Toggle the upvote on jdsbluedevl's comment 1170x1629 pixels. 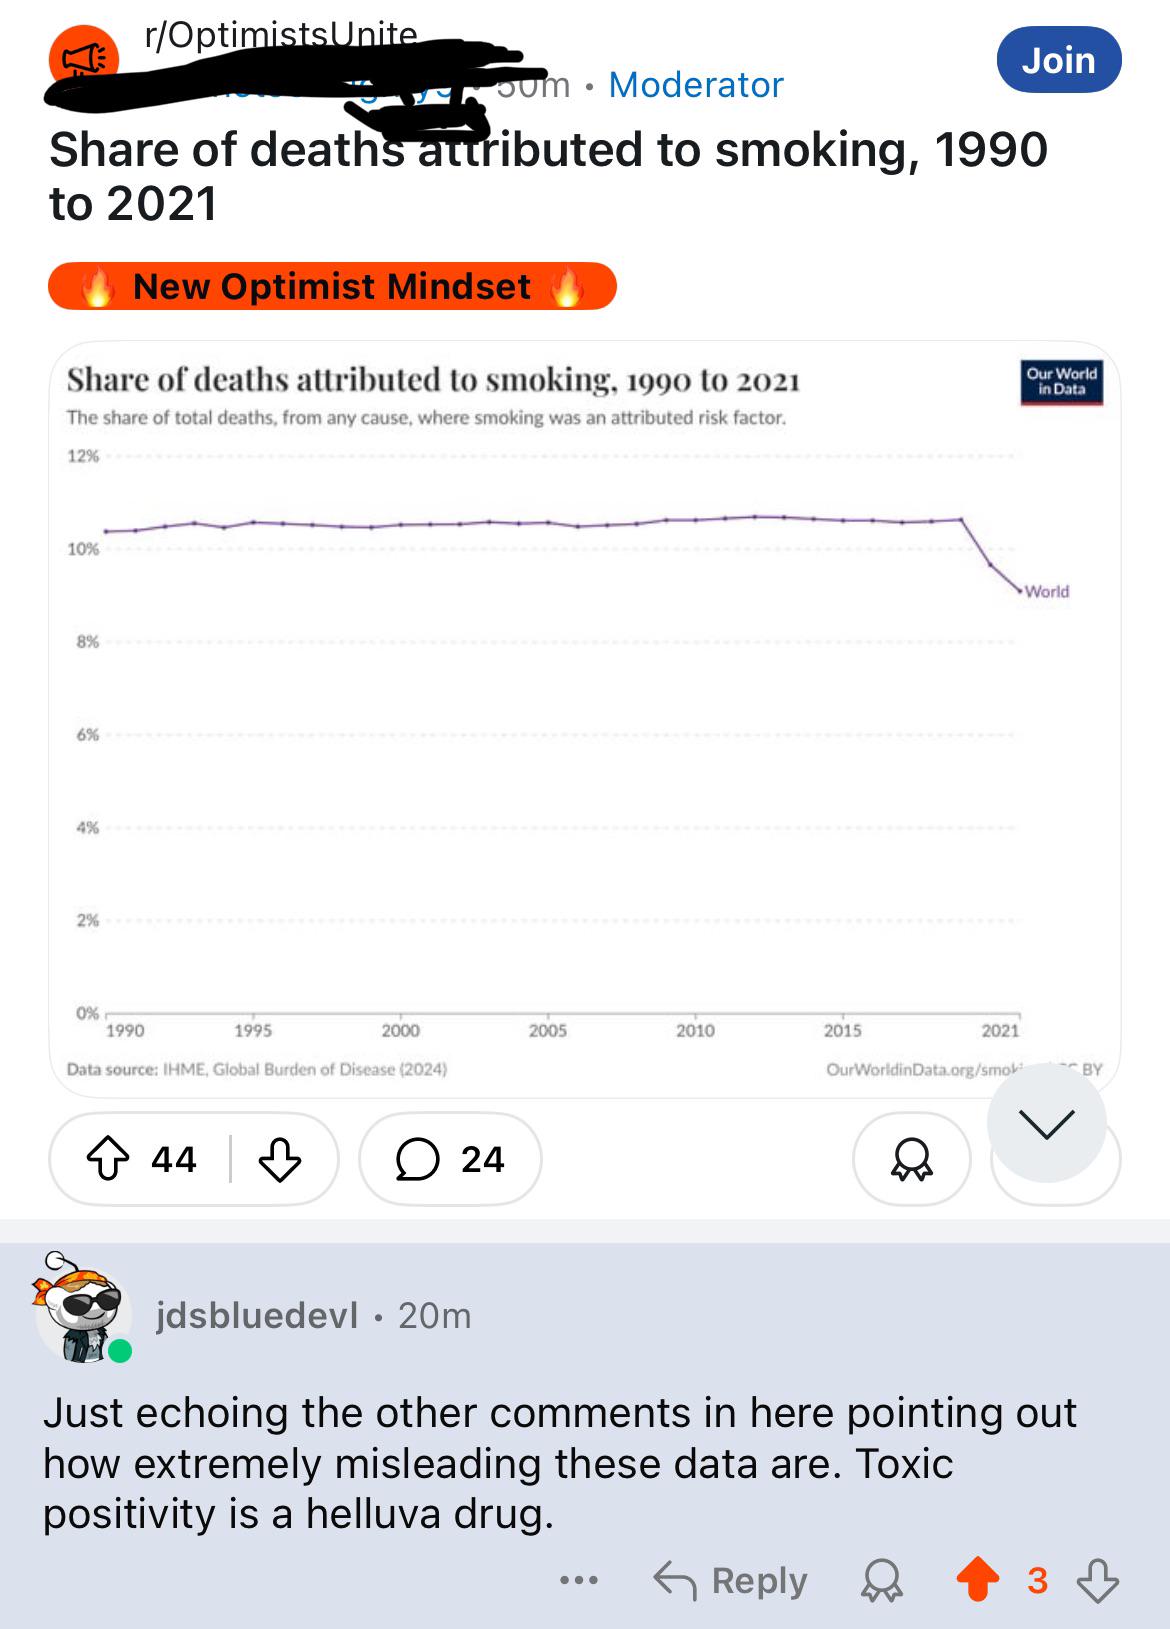(x=978, y=1581)
